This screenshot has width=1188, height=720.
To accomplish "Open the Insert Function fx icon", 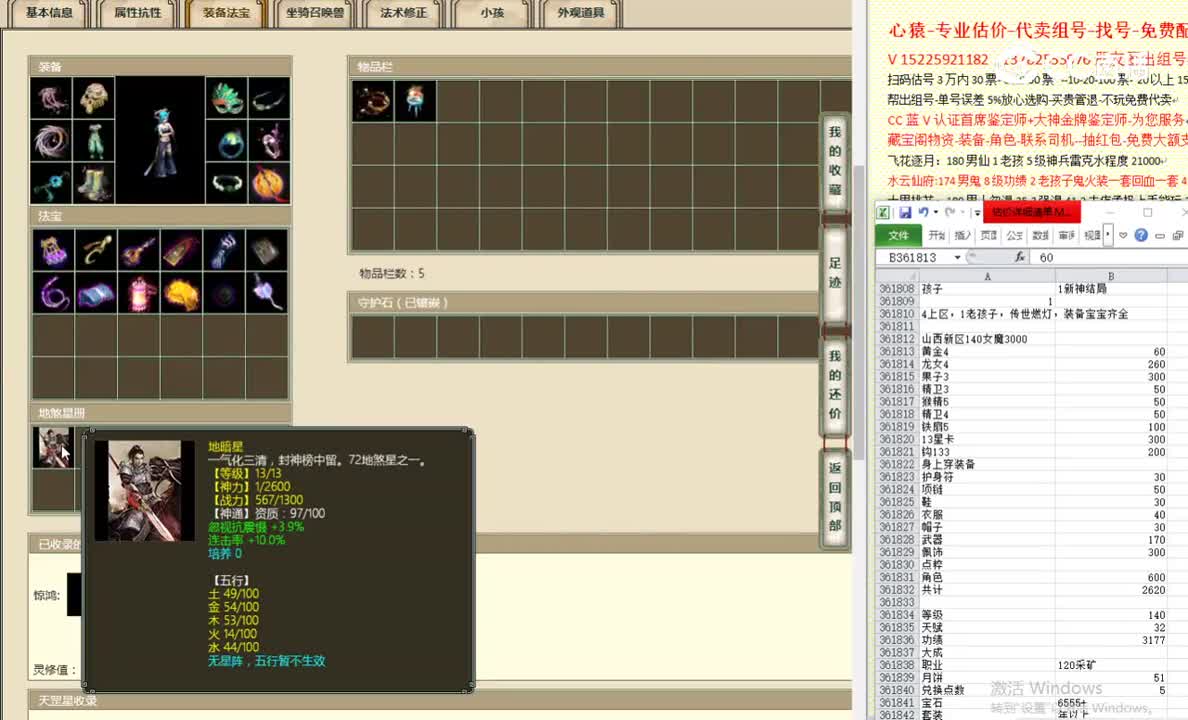I will [x=1022, y=257].
